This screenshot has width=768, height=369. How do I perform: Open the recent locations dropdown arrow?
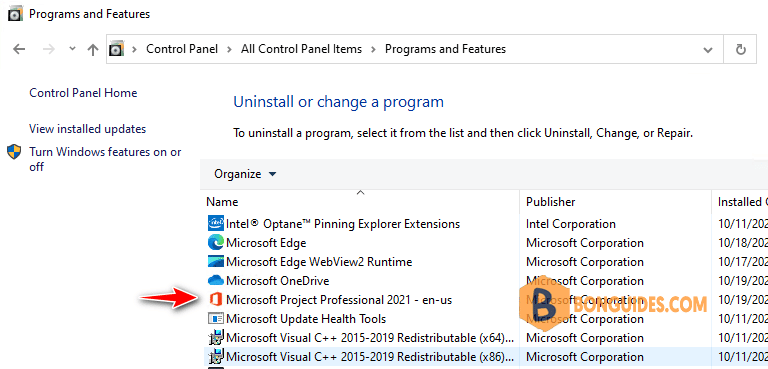click(72, 49)
